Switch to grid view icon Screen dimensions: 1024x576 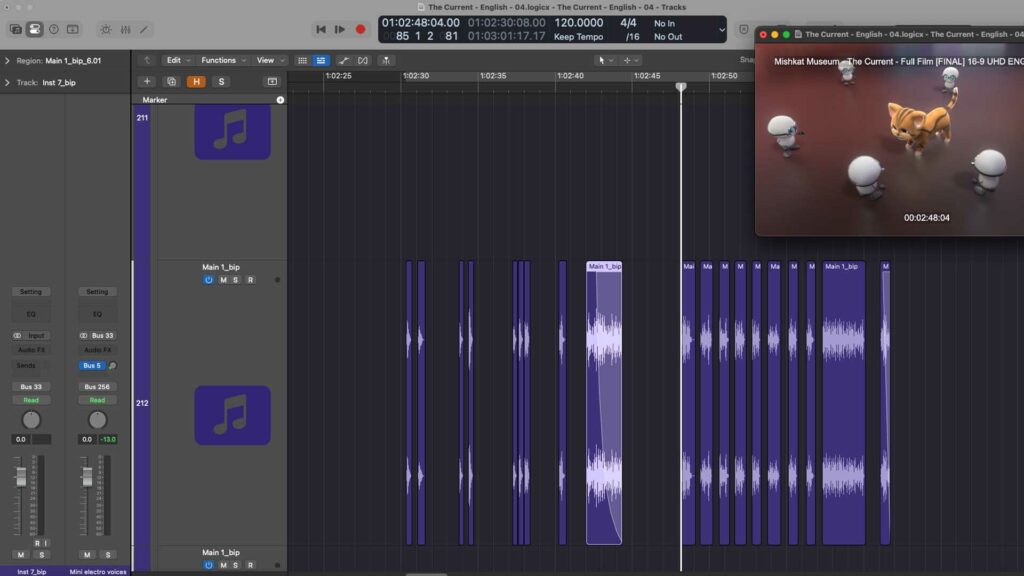302,60
